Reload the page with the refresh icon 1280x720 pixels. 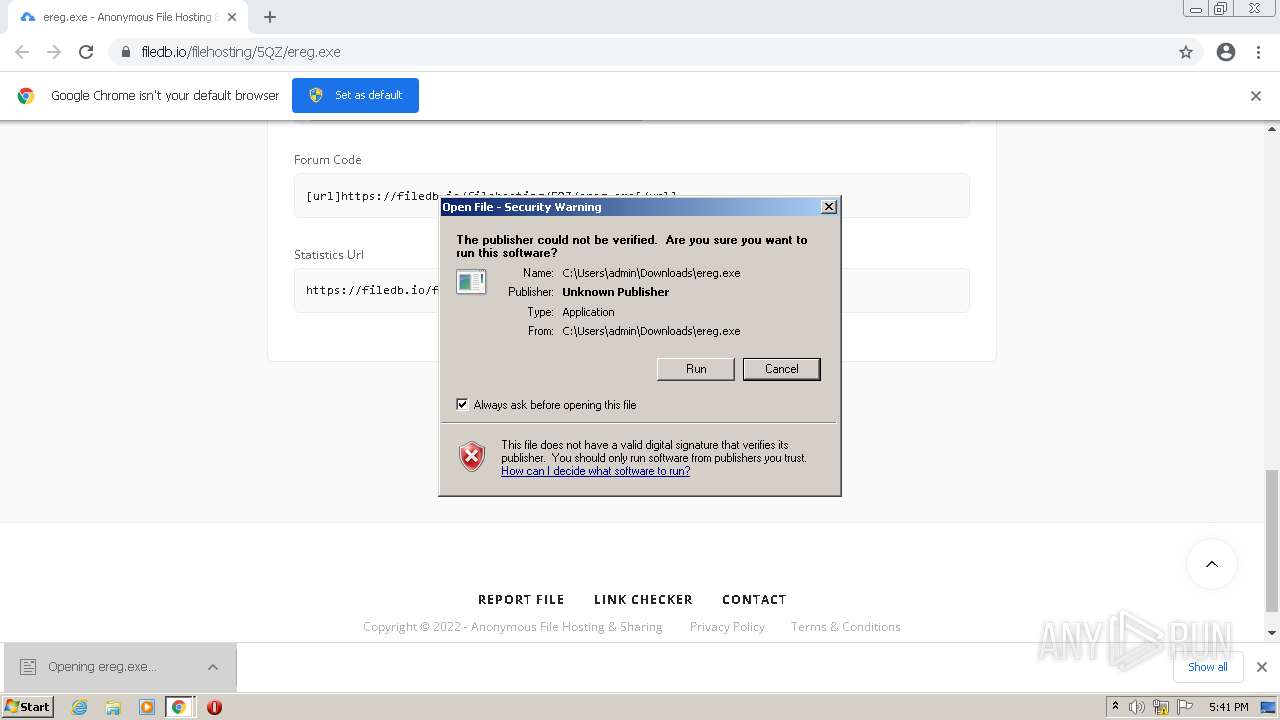point(86,52)
